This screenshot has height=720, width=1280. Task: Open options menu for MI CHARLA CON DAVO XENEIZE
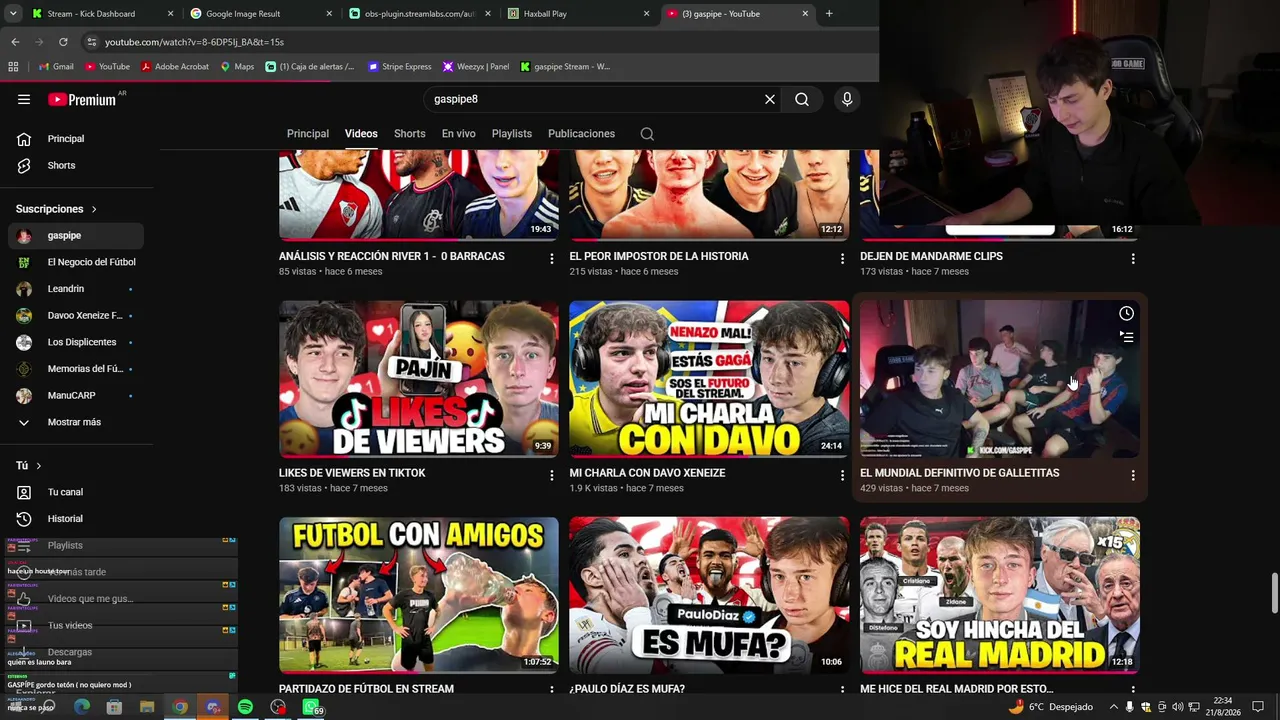(842, 475)
